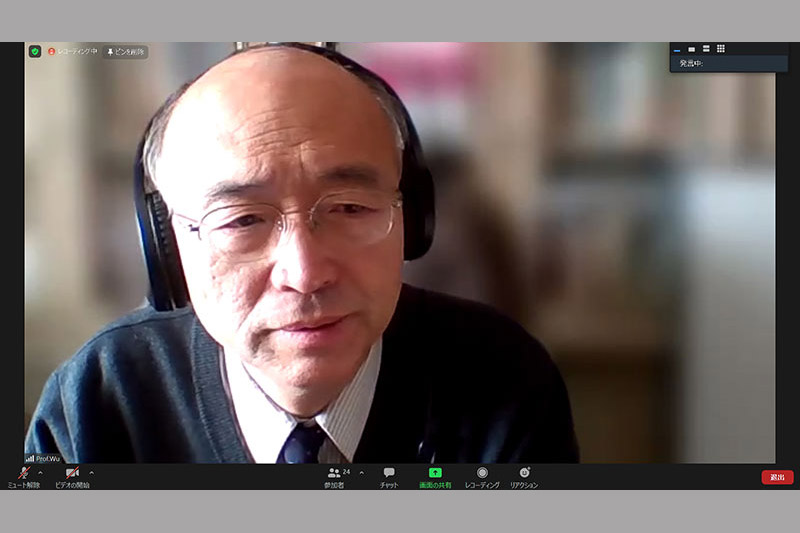The image size is (800, 533).
Task: Click 画面の共有 share screen button
Action: tap(435, 477)
